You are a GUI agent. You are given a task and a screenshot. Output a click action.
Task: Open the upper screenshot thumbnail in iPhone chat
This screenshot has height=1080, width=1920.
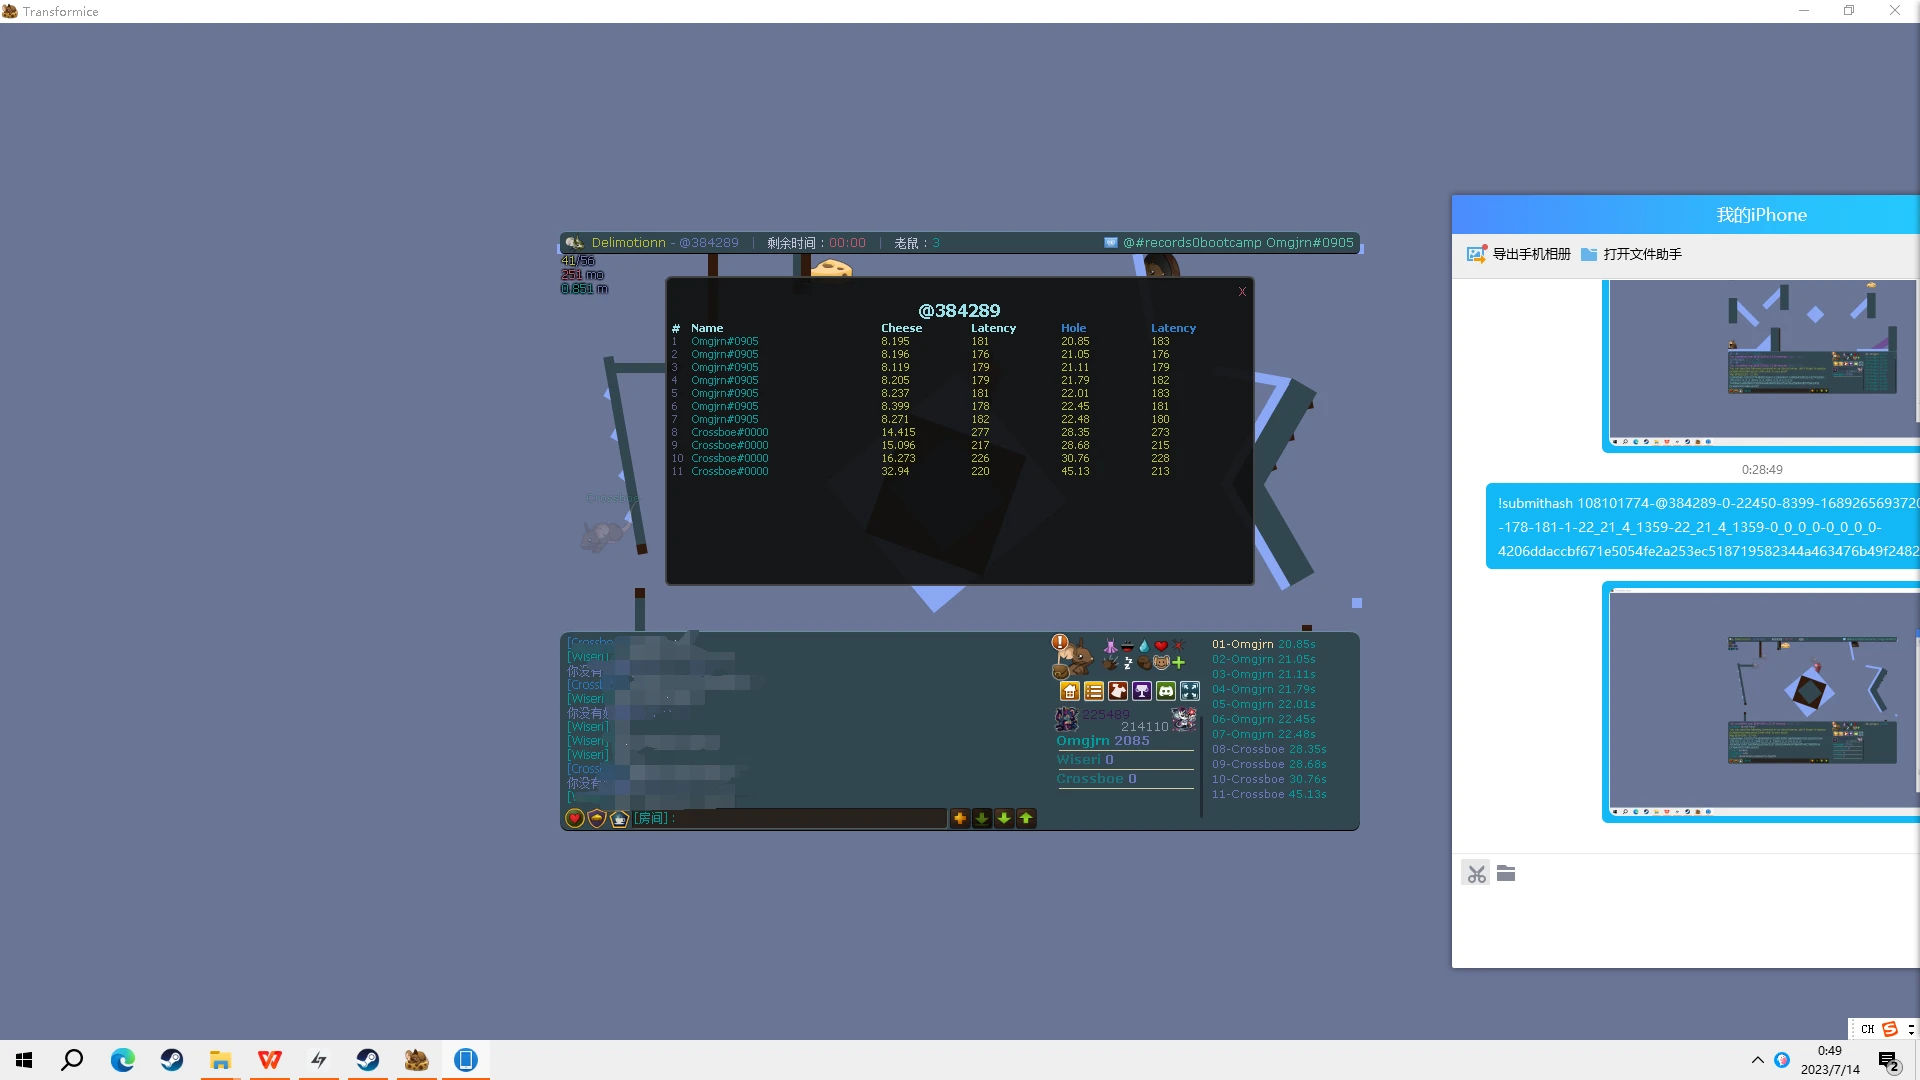(1761, 366)
